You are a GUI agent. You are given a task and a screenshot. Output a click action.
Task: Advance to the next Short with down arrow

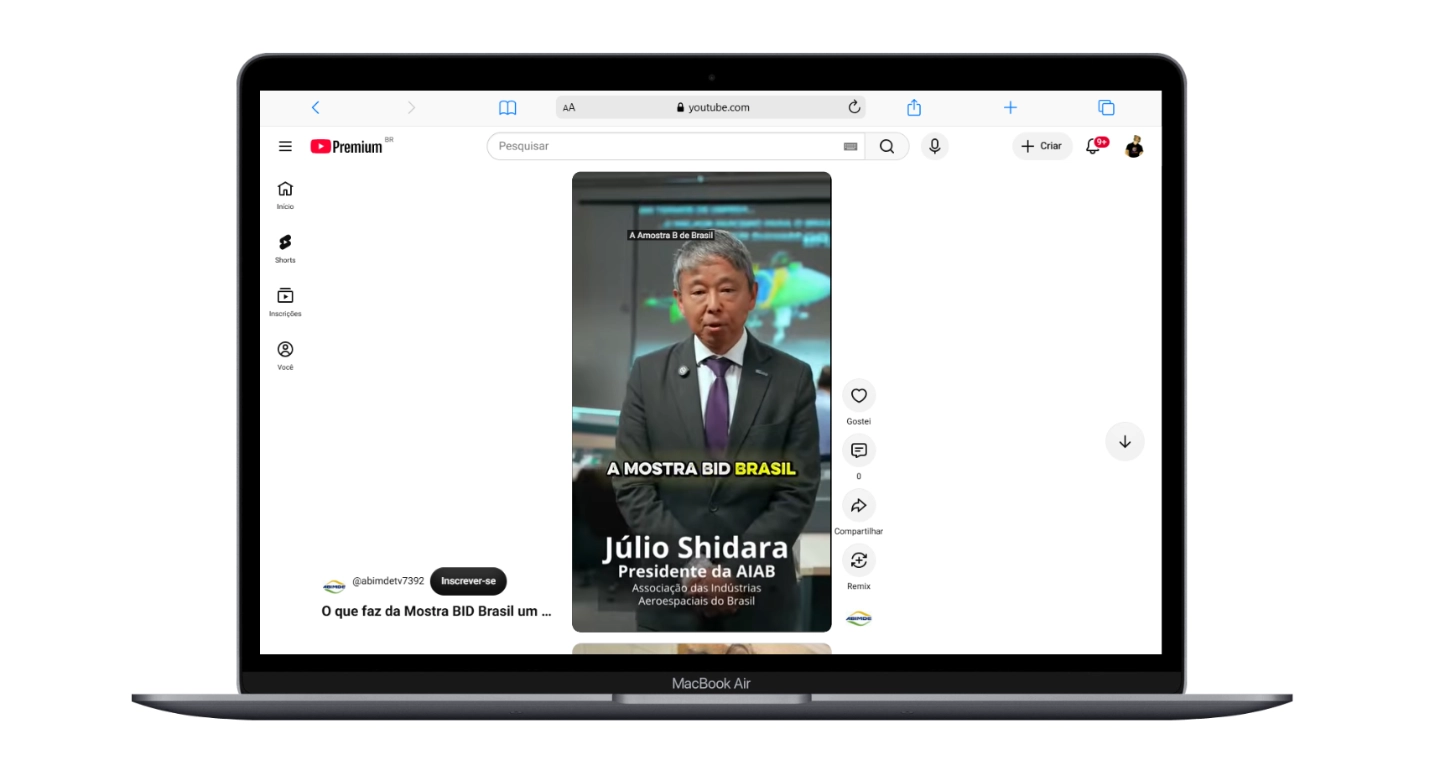(1125, 441)
